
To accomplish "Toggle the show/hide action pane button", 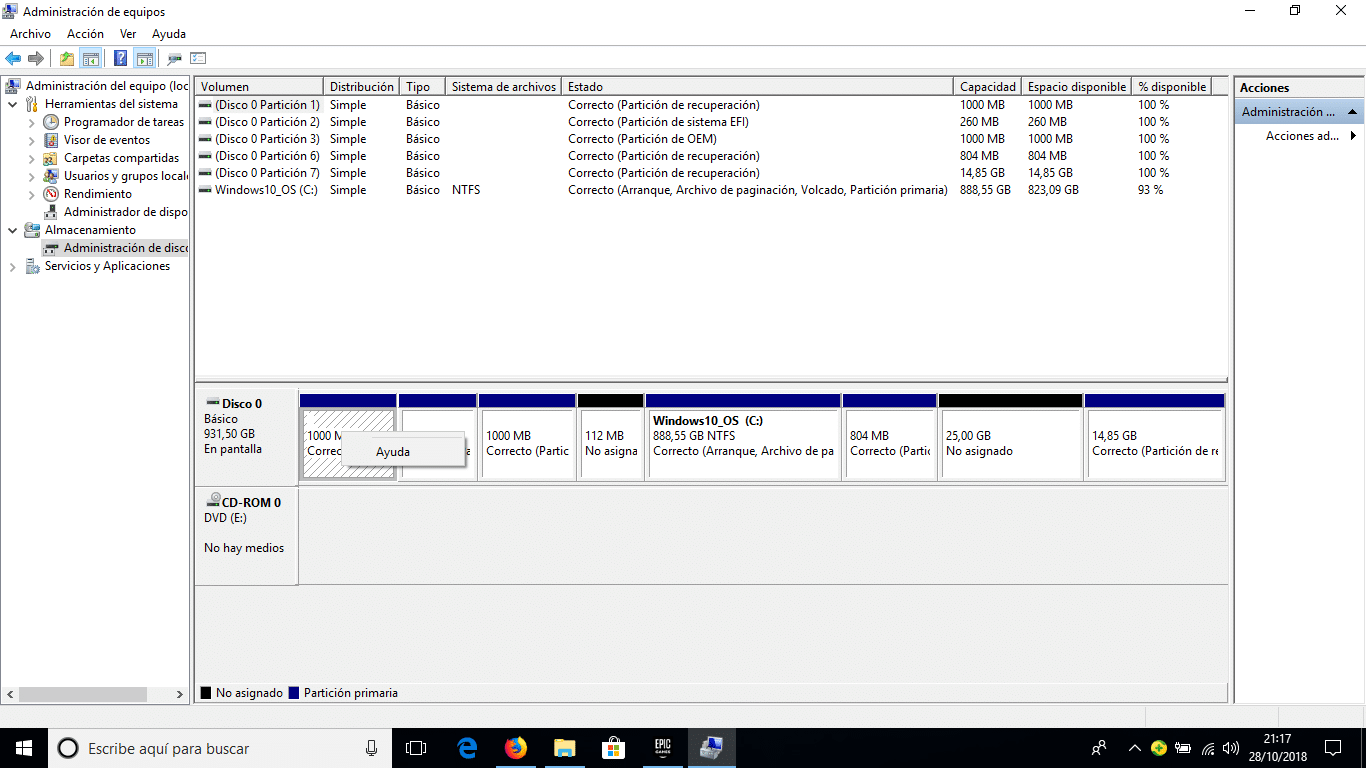I will click(144, 58).
